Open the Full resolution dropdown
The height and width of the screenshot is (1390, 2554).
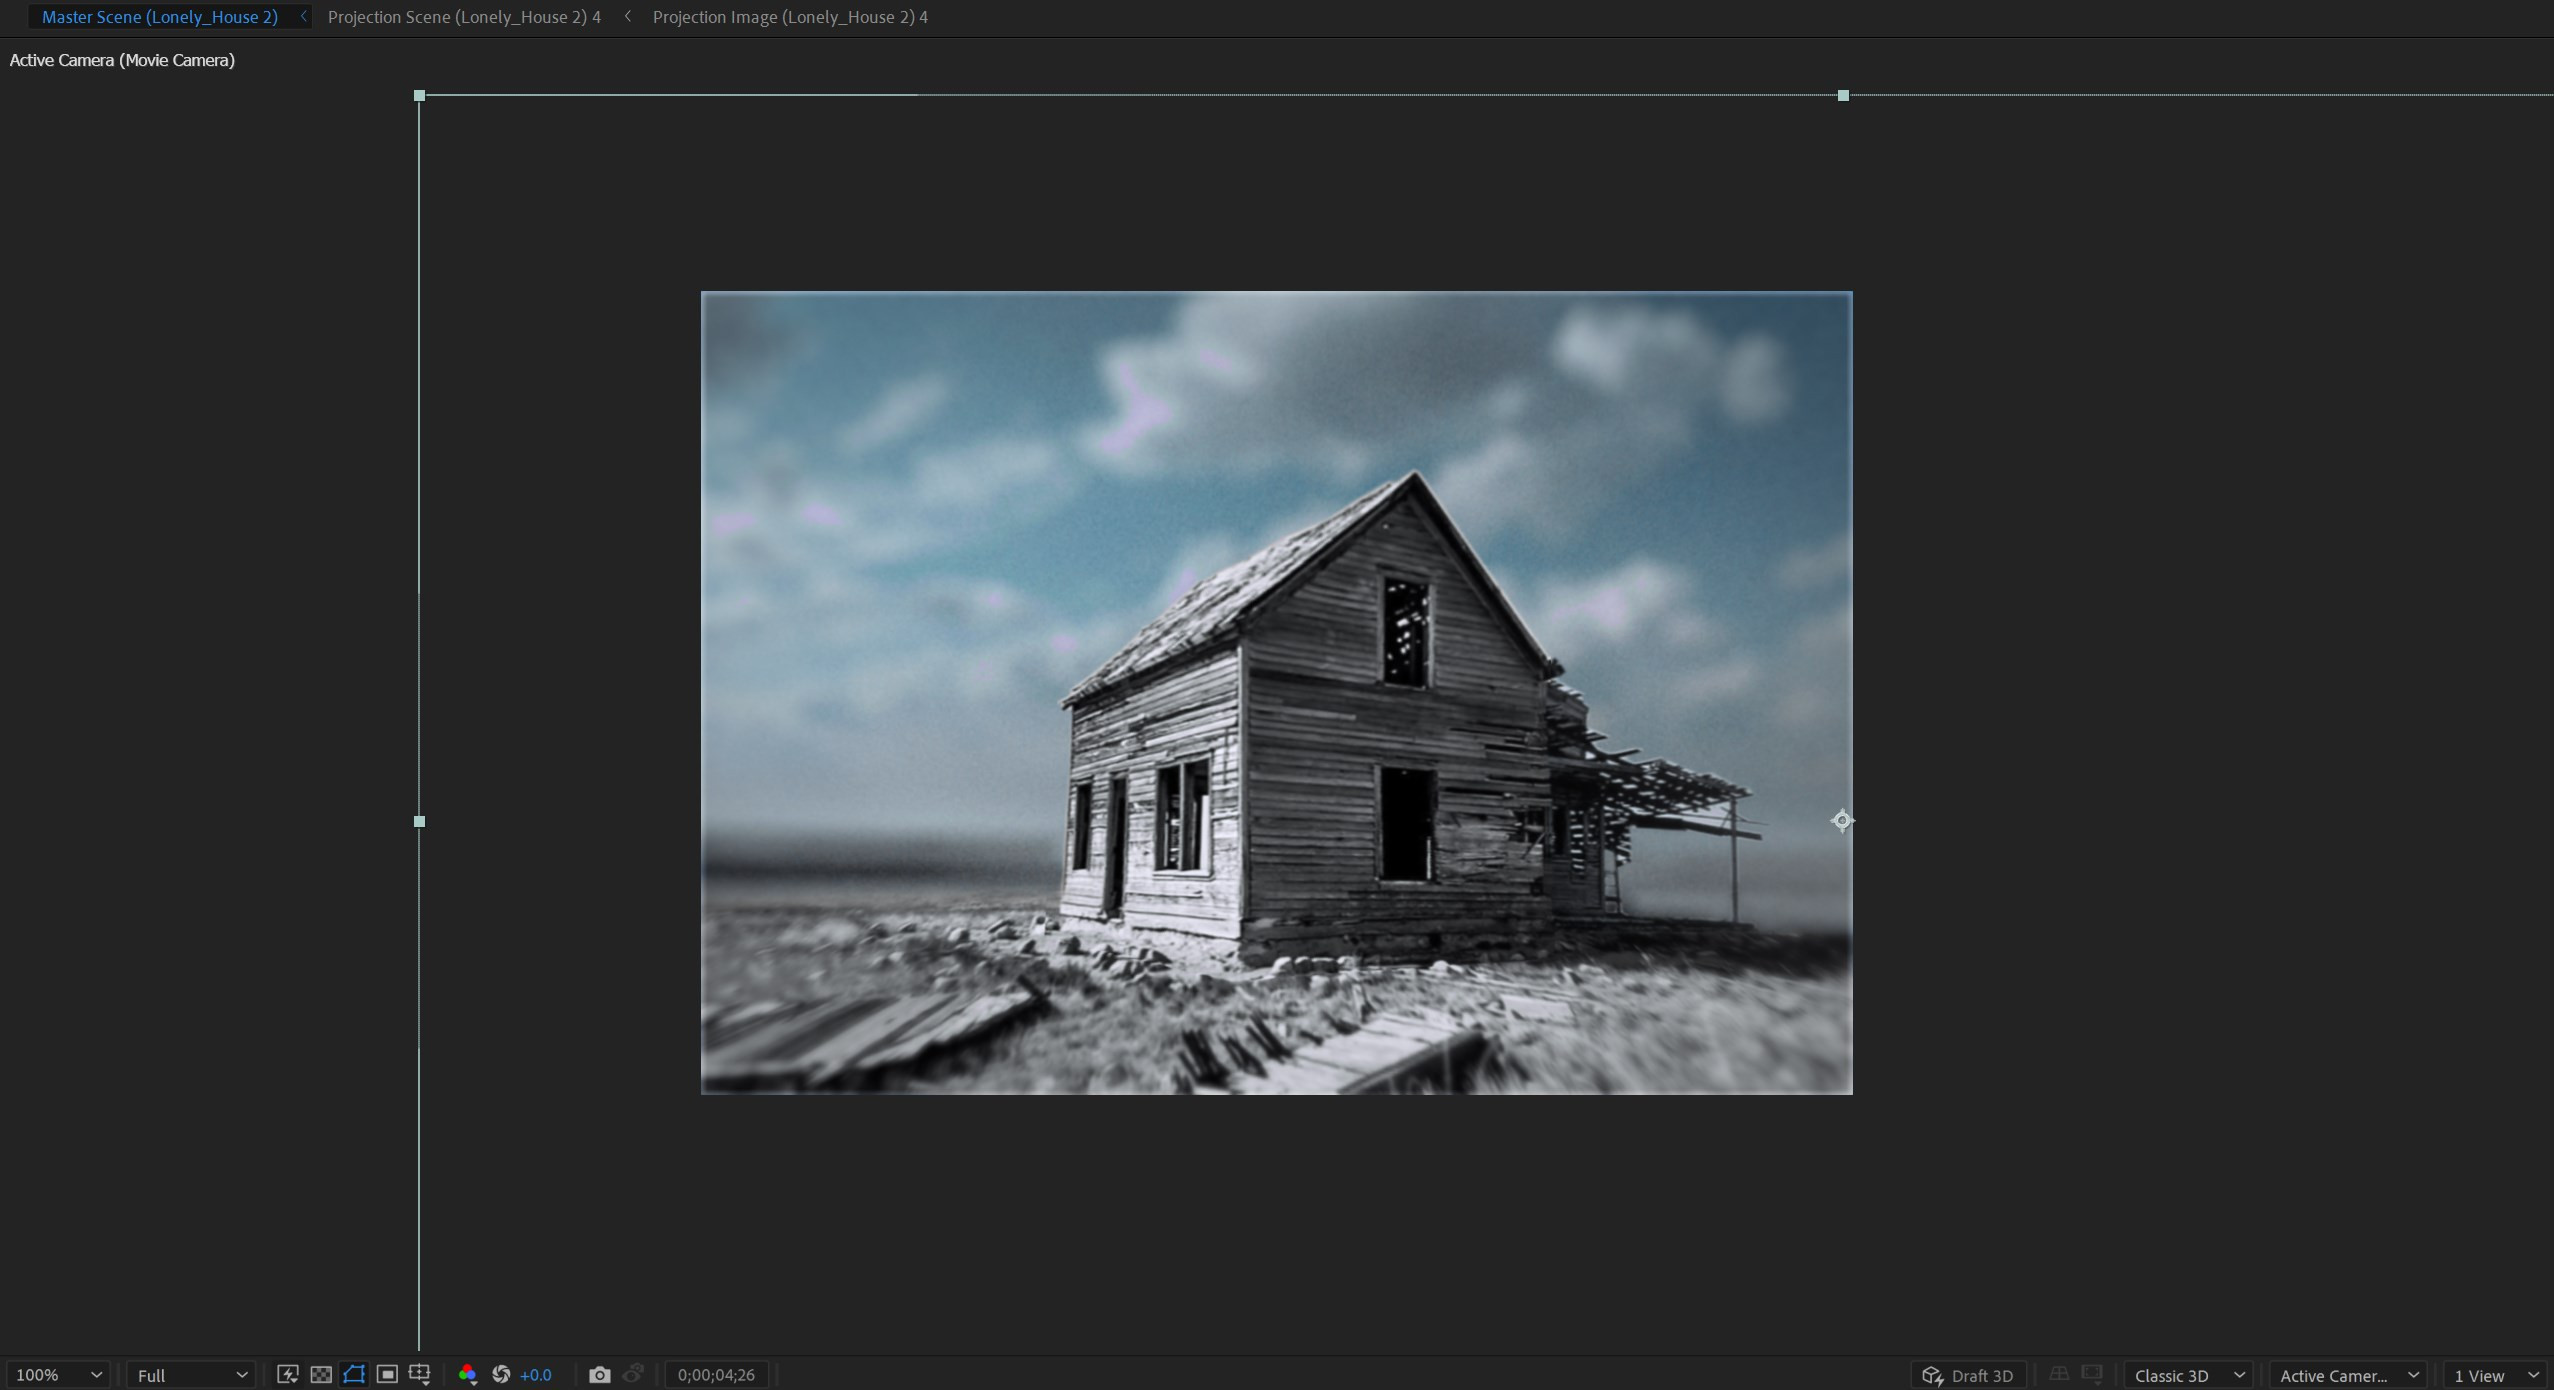pos(191,1375)
